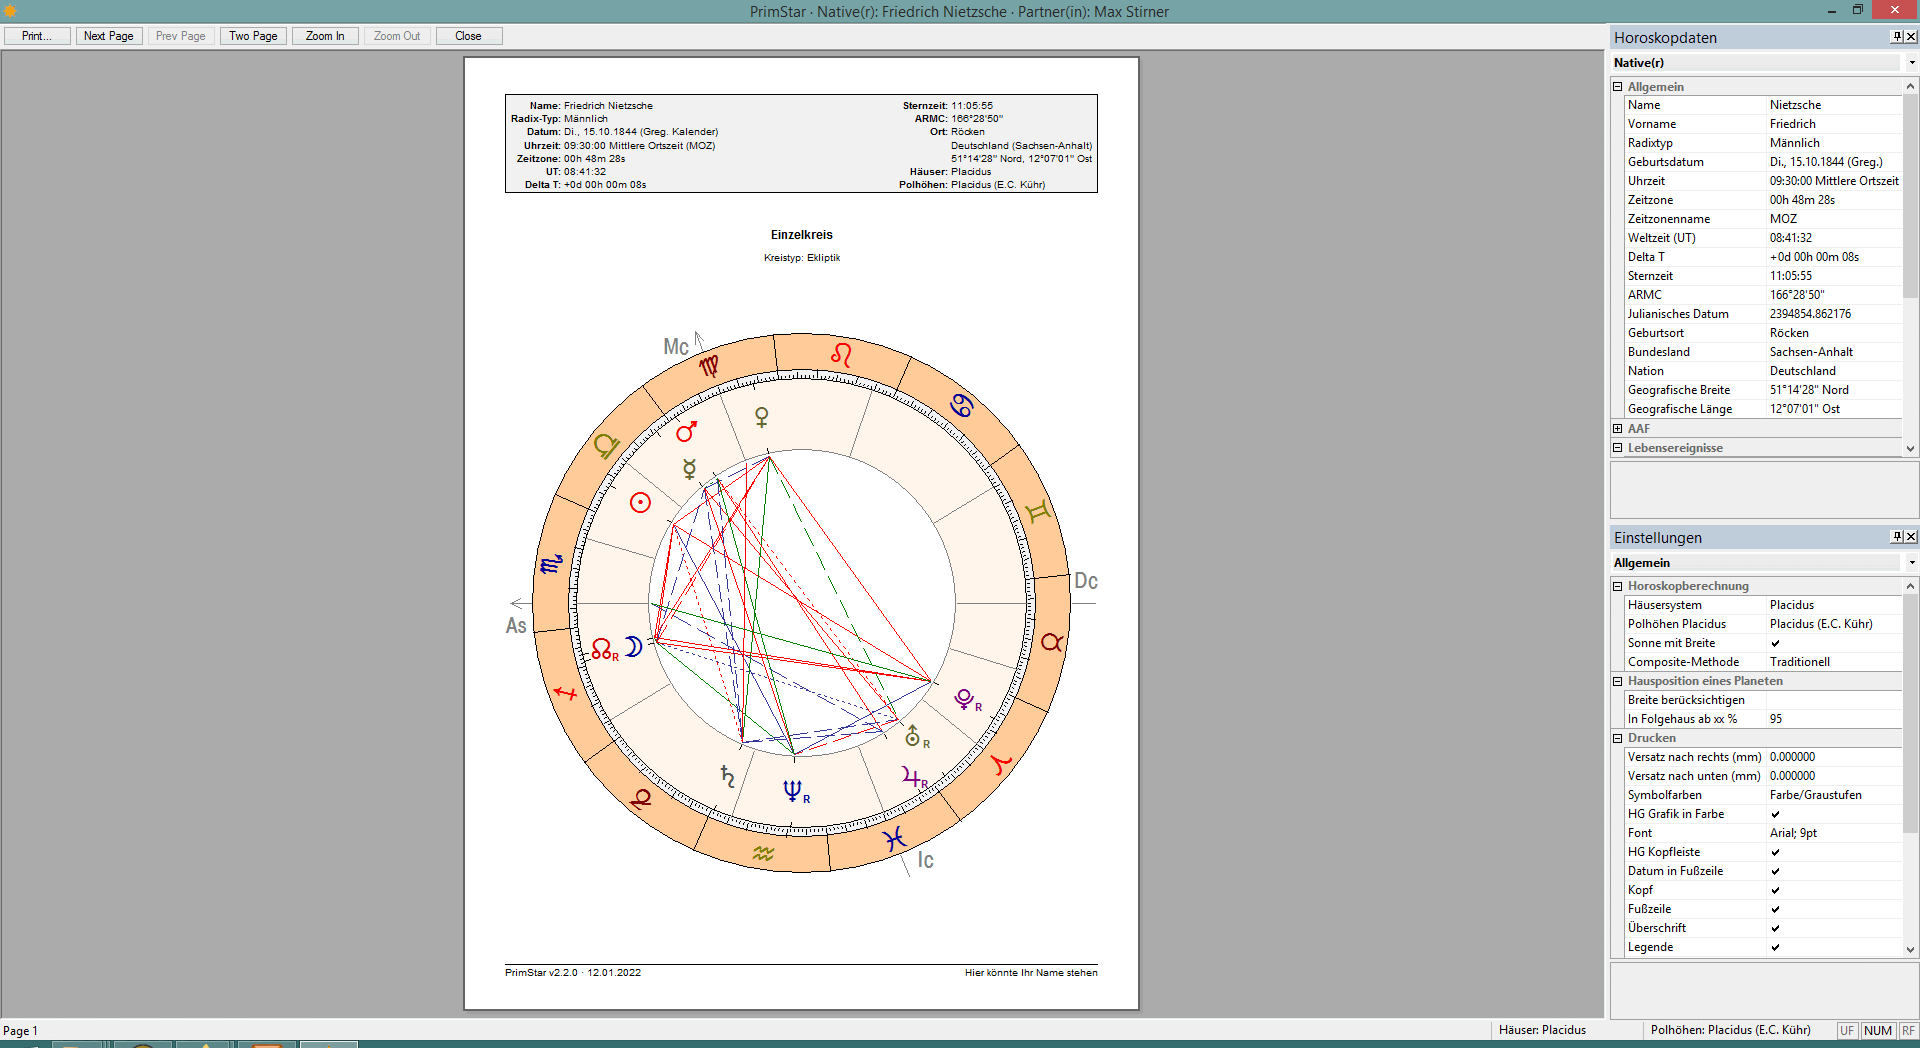The image size is (1920, 1048).
Task: Pin the Einstellungen panel
Action: pos(1896,537)
